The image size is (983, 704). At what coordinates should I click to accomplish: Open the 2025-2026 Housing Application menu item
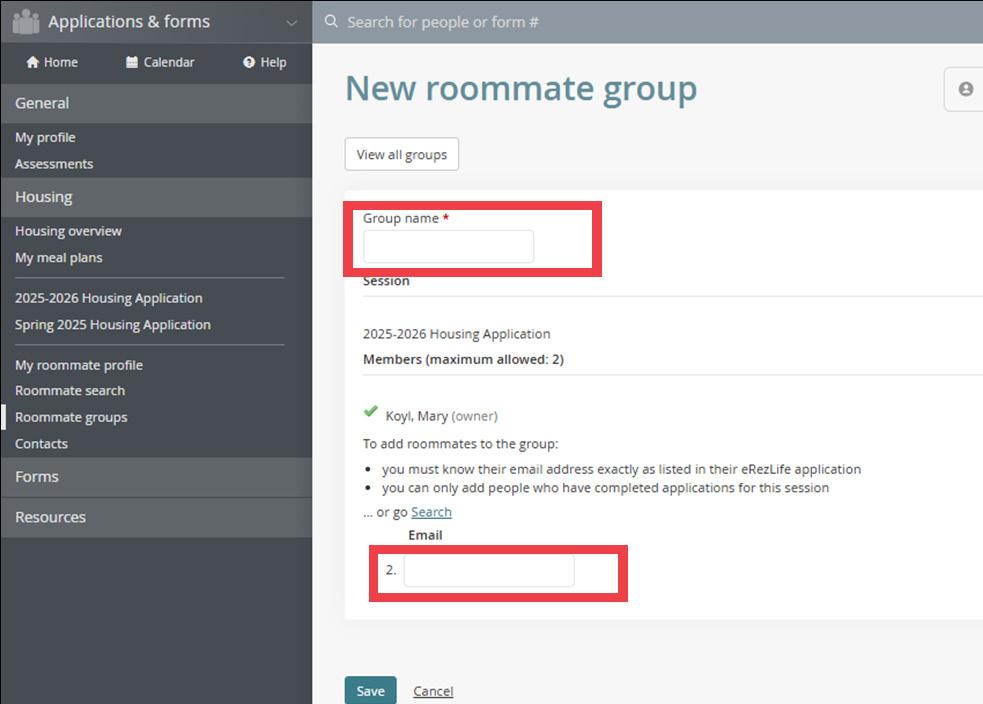pos(108,298)
